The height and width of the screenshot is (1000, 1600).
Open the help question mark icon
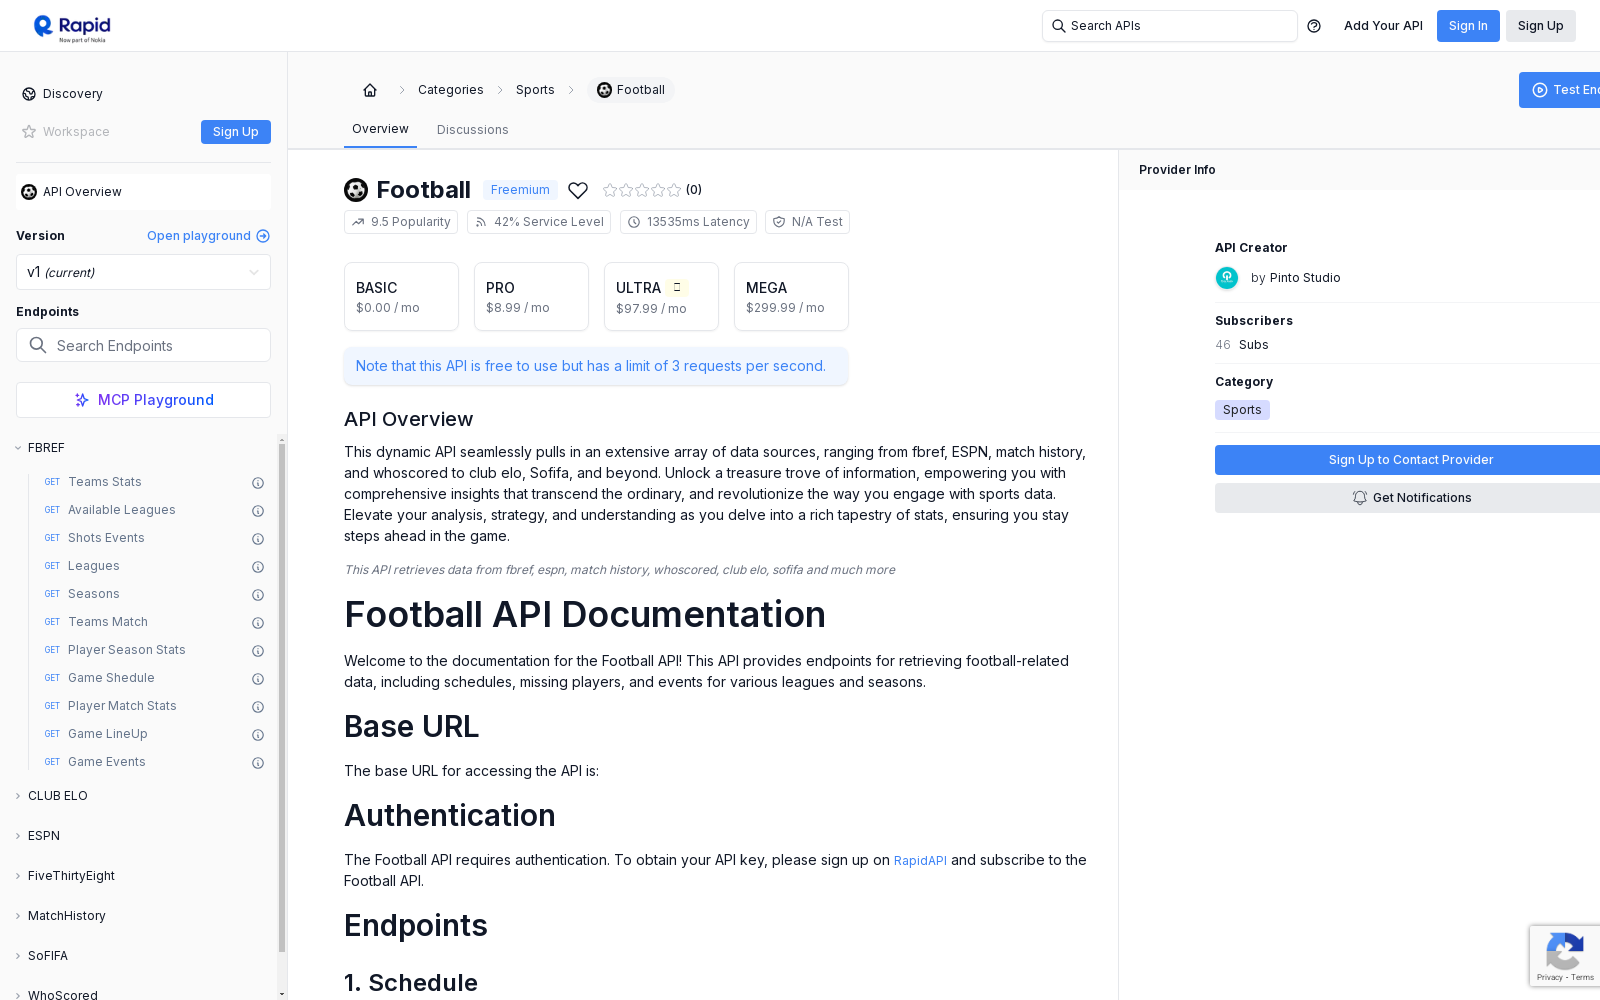[1314, 26]
